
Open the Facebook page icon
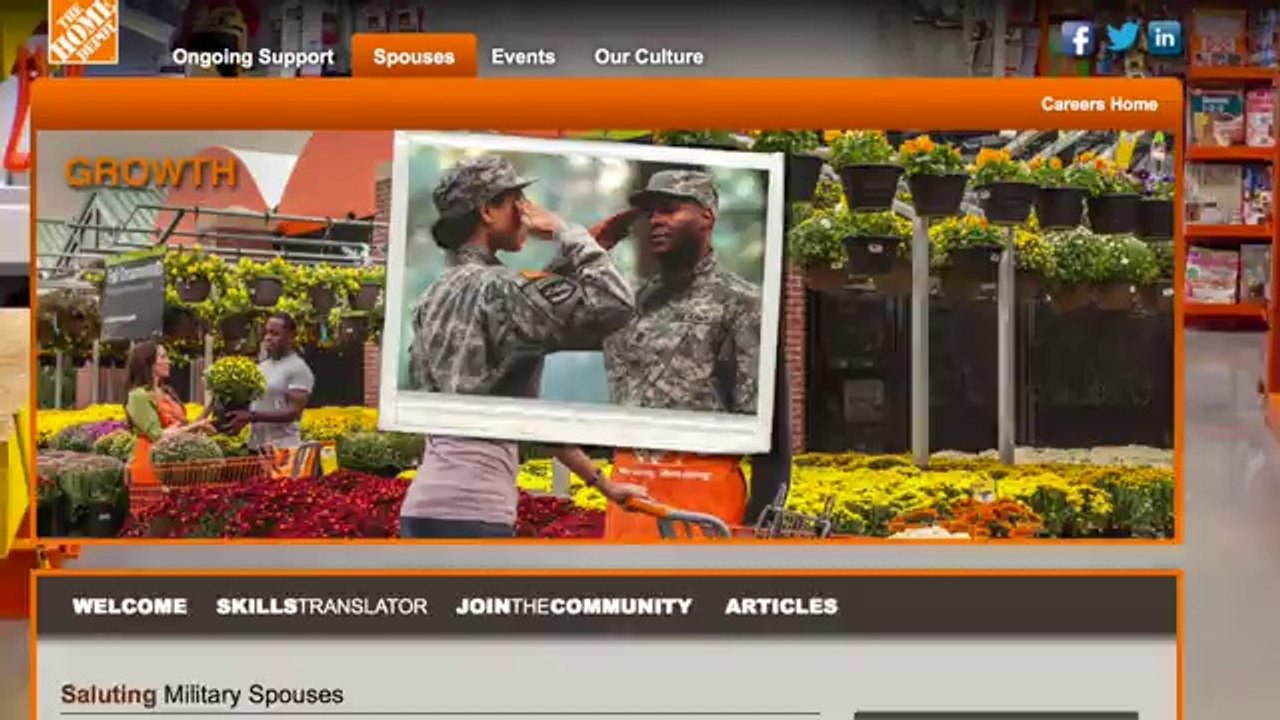point(1077,39)
